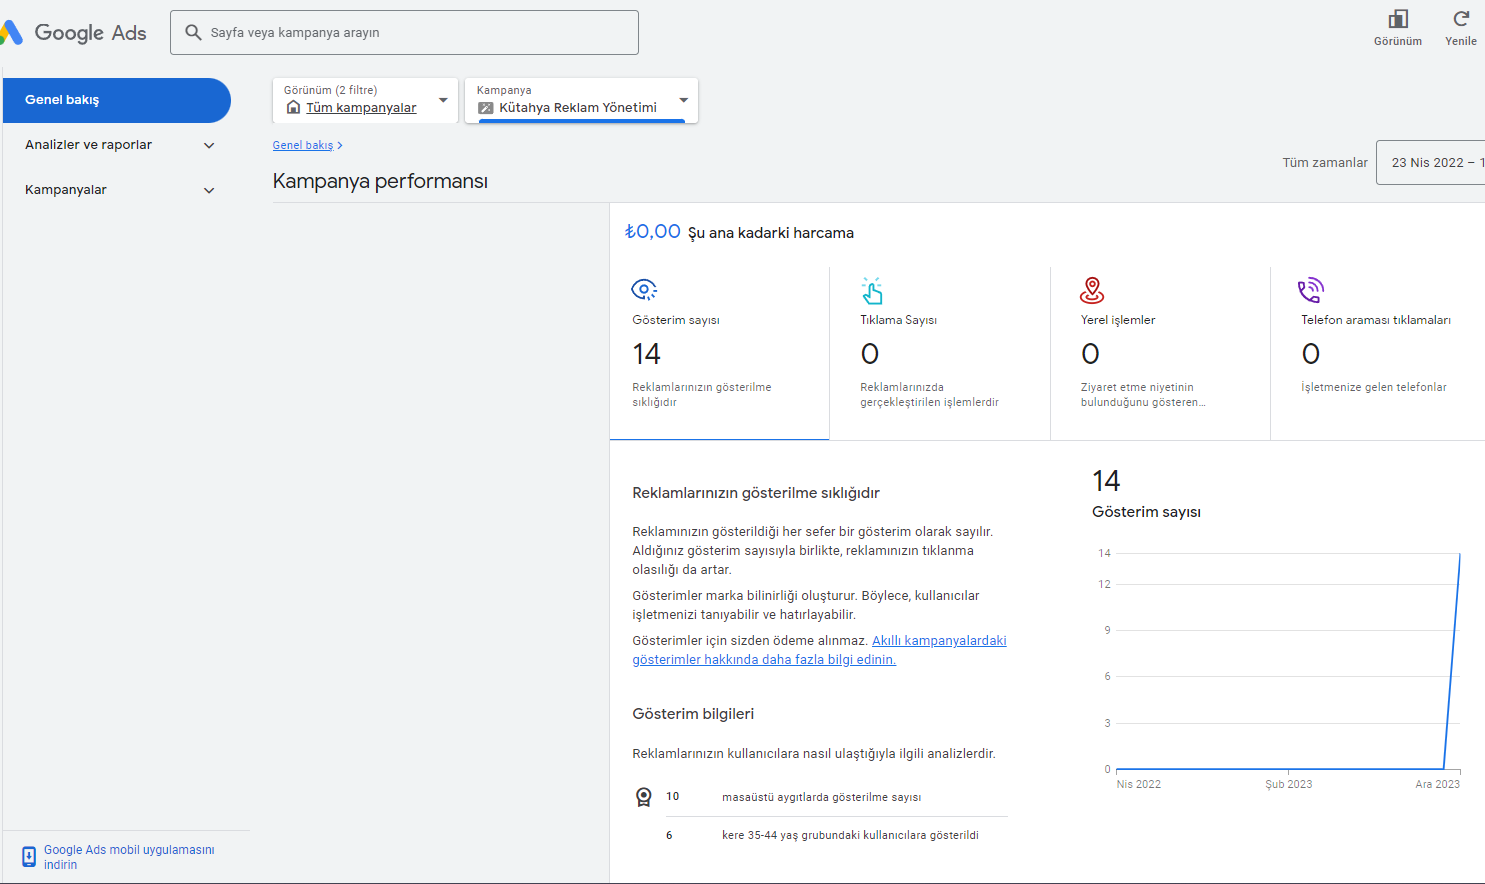
Task: Click the Yenile refresh icon
Action: pyautogui.click(x=1461, y=19)
